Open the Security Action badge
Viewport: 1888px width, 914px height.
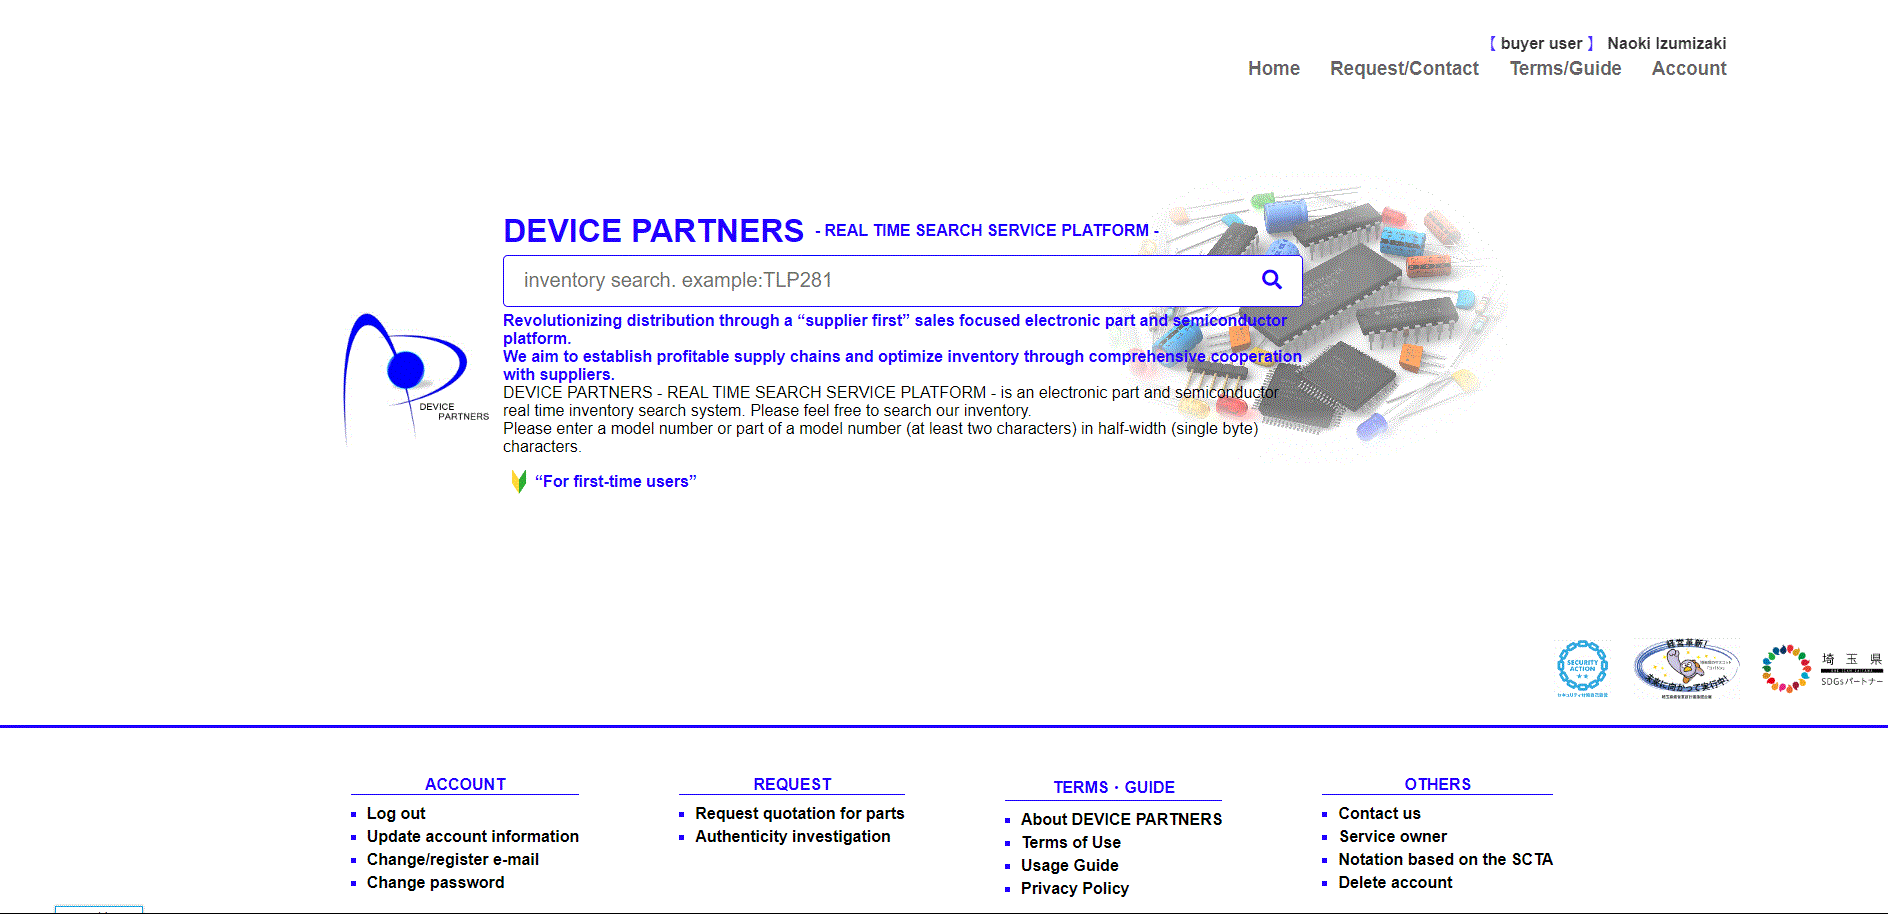[x=1583, y=669]
